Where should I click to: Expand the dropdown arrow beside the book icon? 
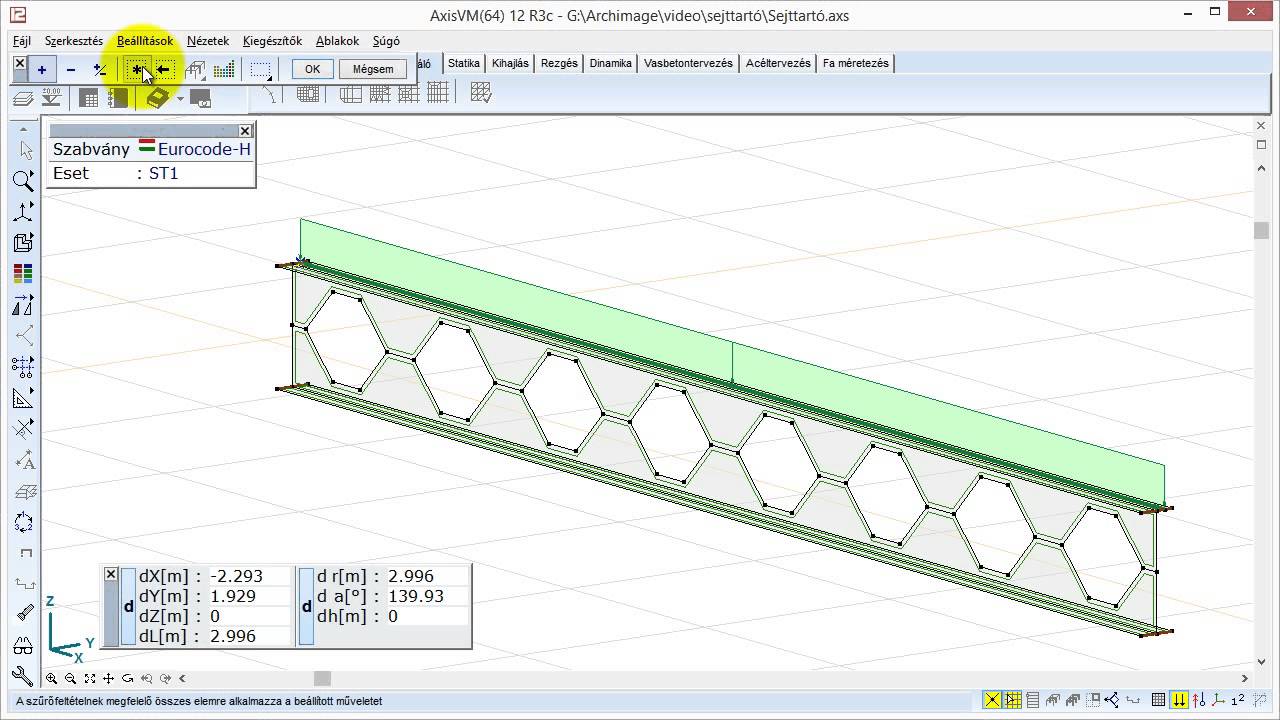[x=180, y=98]
